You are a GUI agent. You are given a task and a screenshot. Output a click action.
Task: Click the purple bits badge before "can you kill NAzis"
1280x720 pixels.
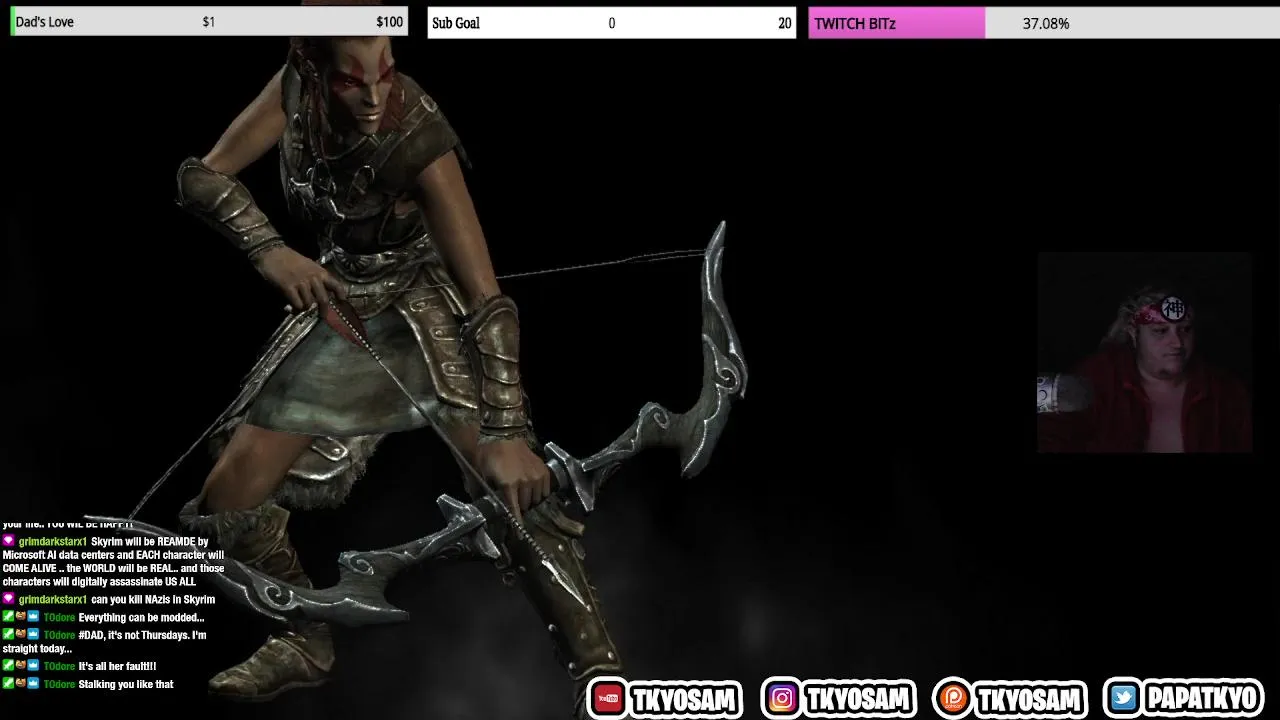pyautogui.click(x=8, y=599)
